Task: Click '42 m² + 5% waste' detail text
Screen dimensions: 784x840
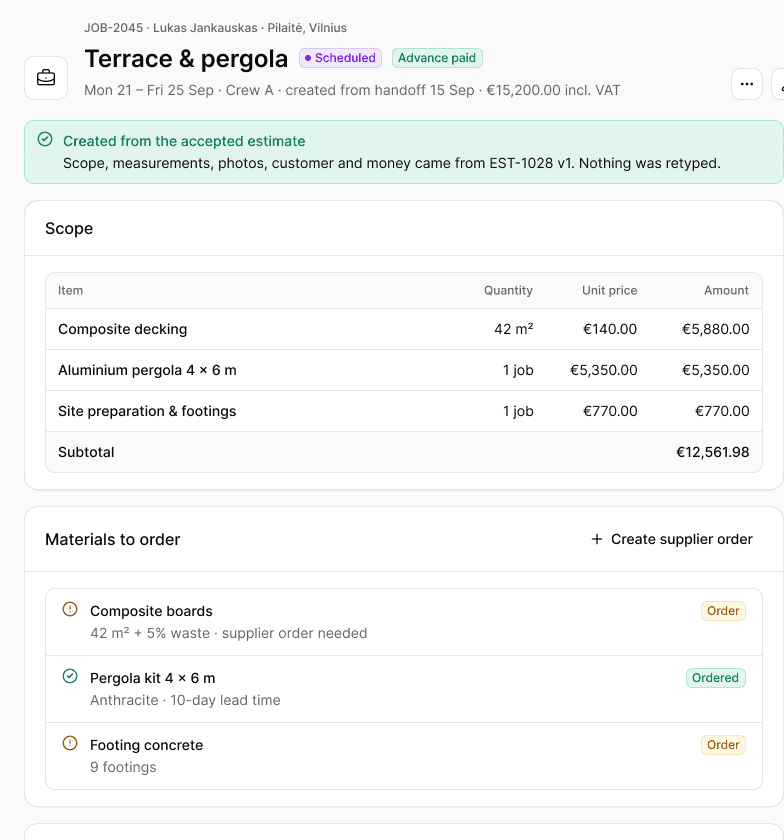Action: 150,633
